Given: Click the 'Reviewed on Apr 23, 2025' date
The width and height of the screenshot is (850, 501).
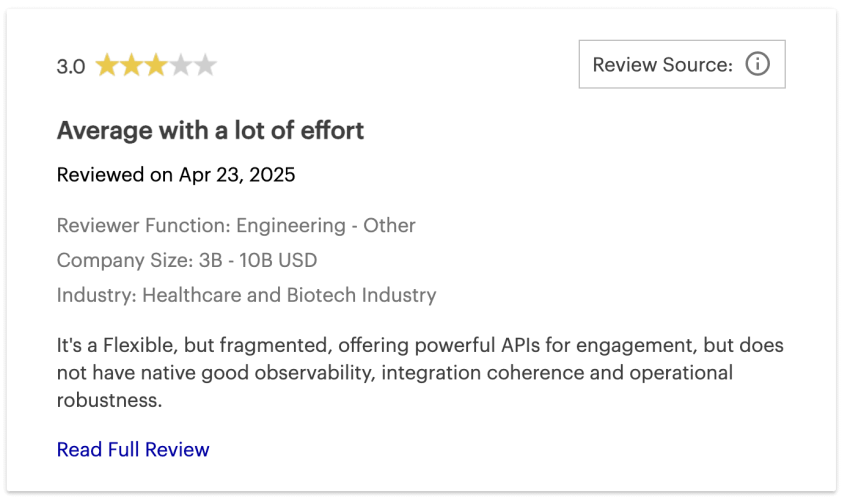Looking at the screenshot, I should pyautogui.click(x=176, y=175).
